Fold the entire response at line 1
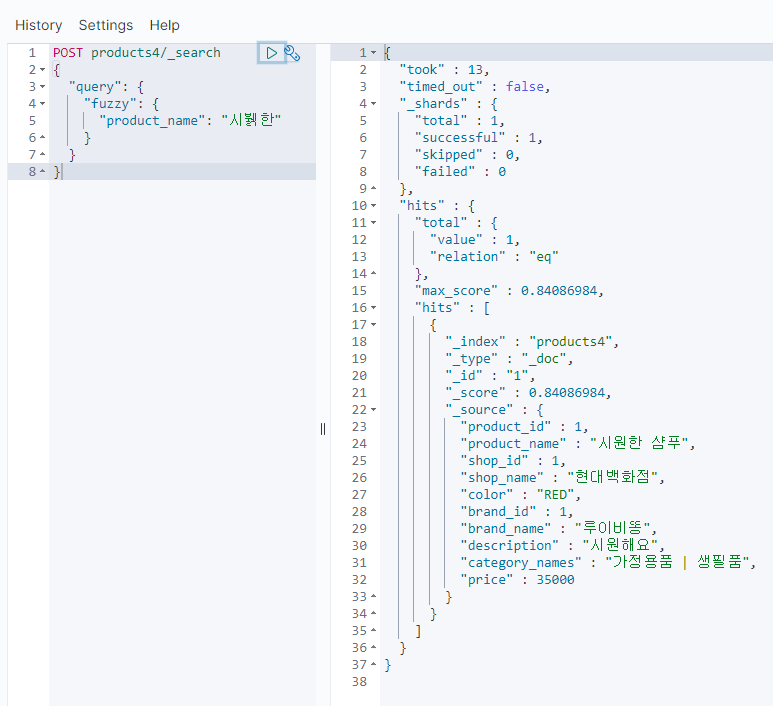 coord(374,53)
